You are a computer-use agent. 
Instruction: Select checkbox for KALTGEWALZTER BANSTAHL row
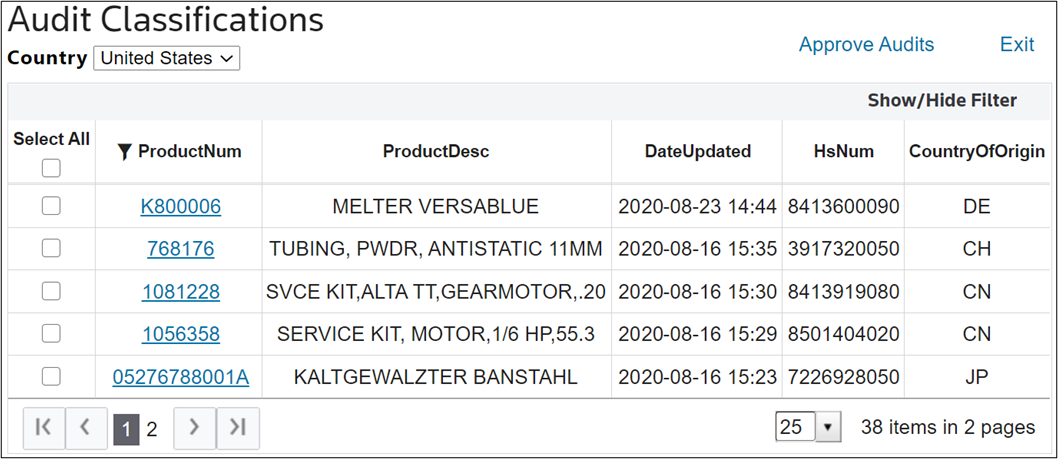click(x=51, y=377)
